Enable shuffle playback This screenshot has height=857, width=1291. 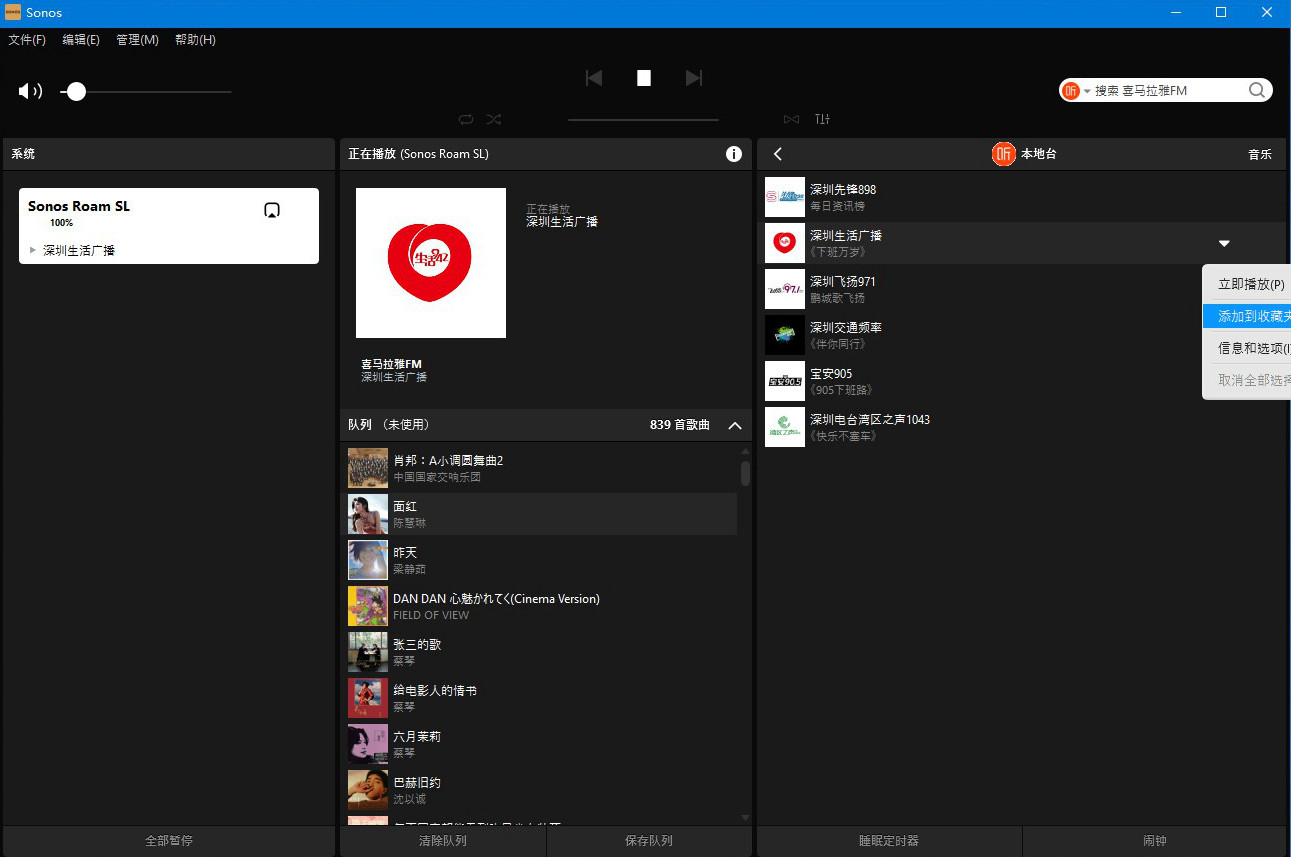(493, 119)
